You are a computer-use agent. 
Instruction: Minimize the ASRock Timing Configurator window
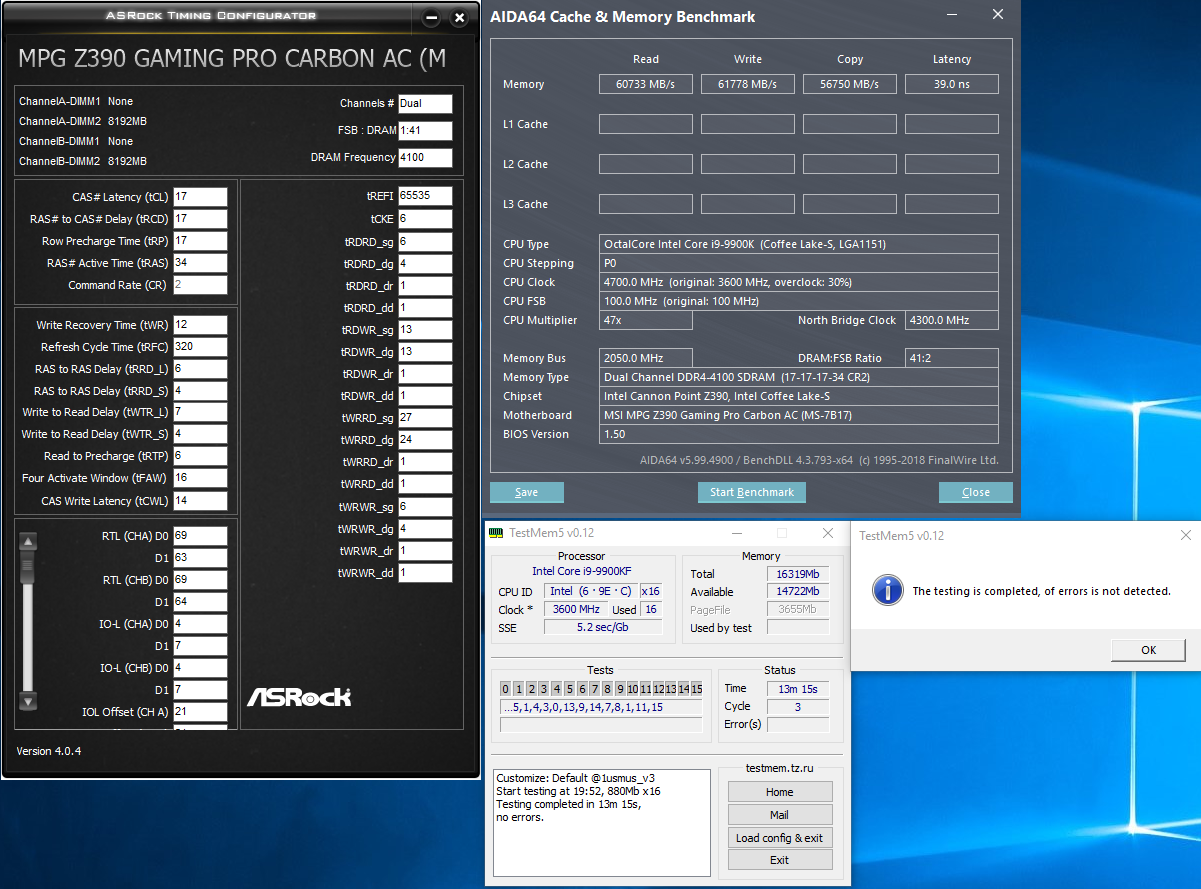431,17
